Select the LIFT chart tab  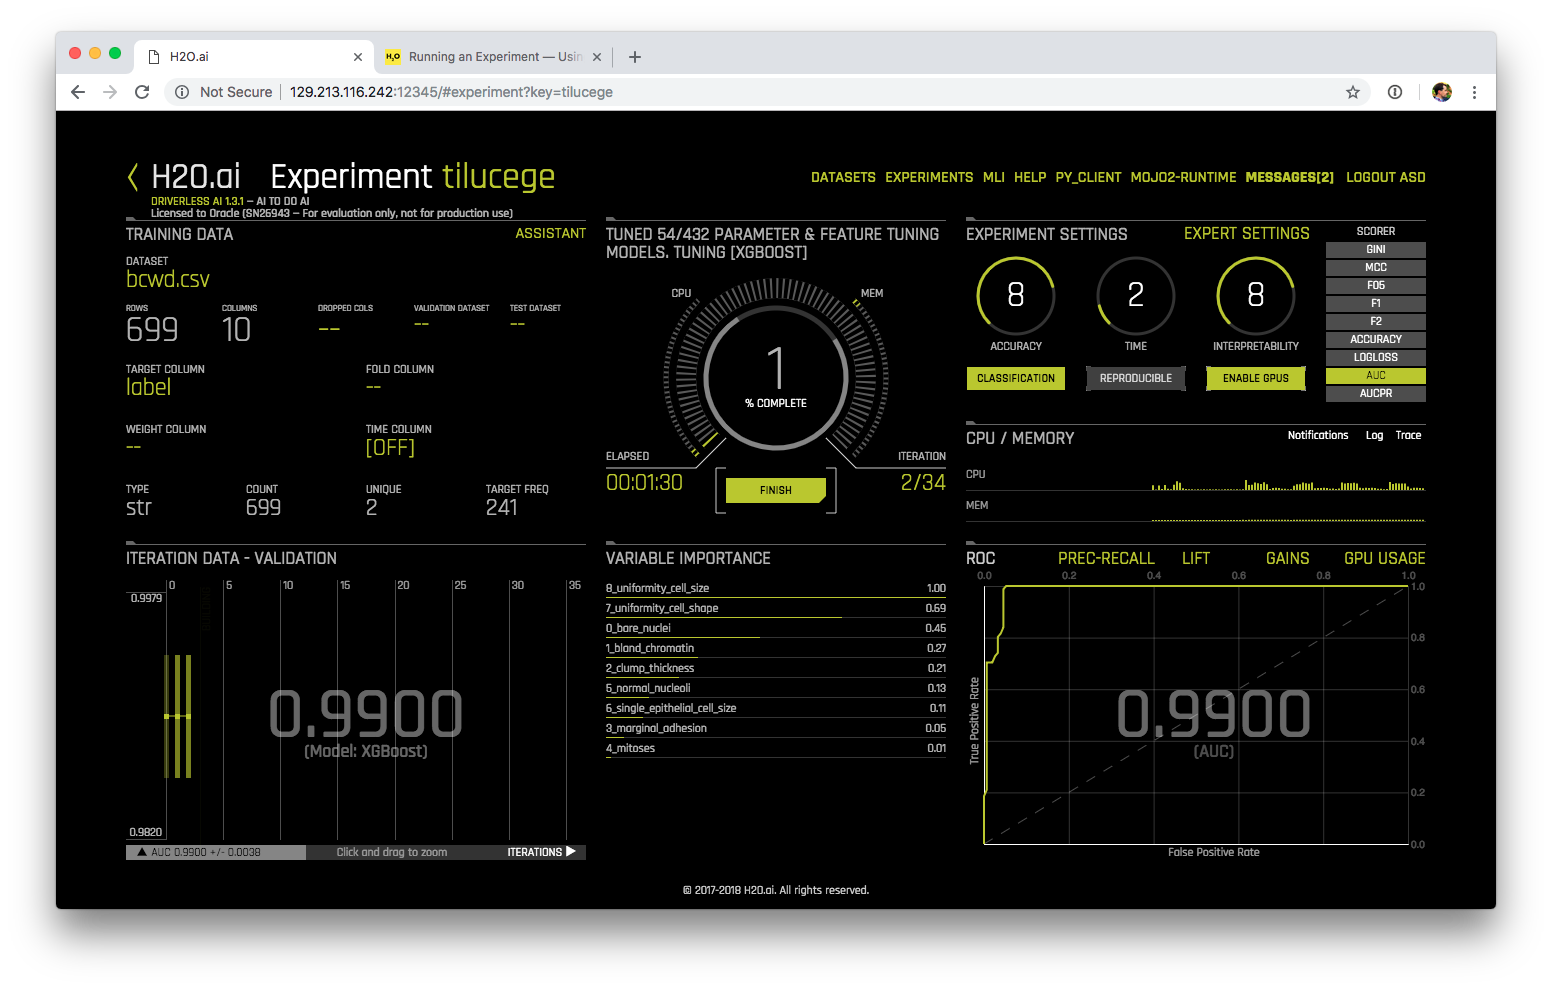coord(1196,558)
